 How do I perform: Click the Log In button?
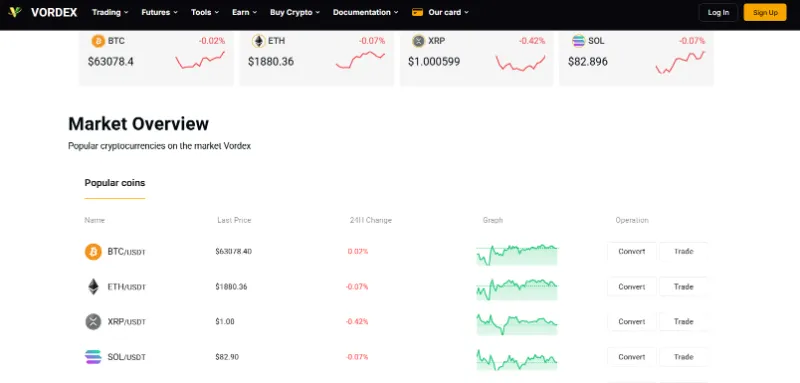718,12
